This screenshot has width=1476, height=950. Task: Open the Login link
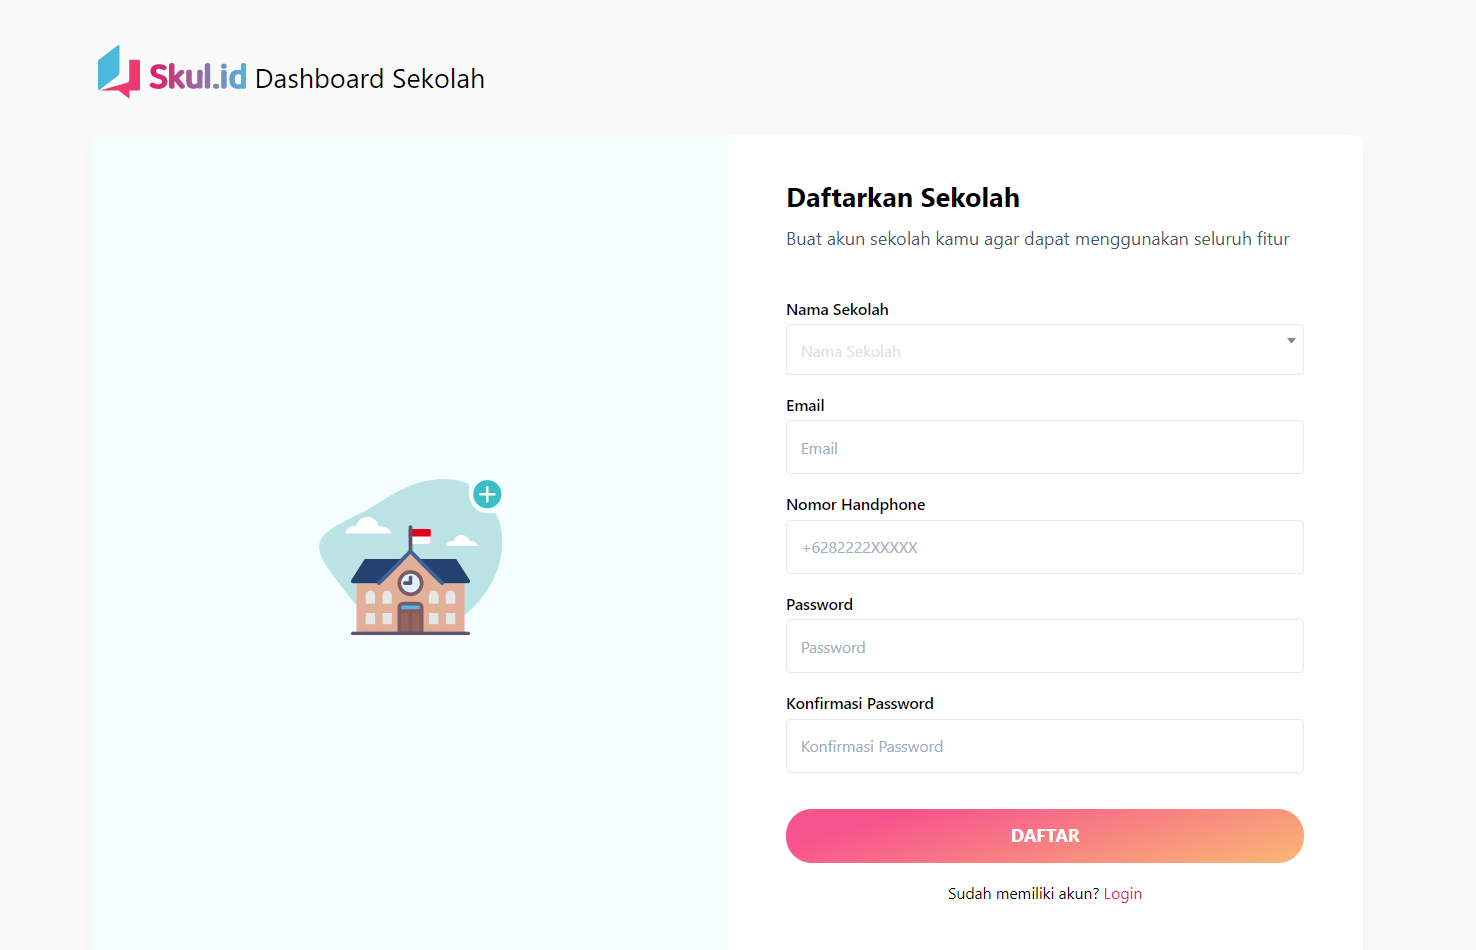click(1122, 894)
